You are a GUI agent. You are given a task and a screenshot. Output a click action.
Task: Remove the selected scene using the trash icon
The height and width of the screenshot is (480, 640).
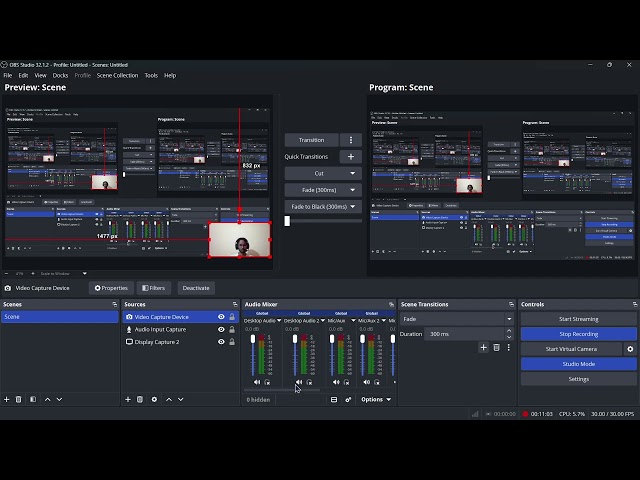[x=18, y=399]
